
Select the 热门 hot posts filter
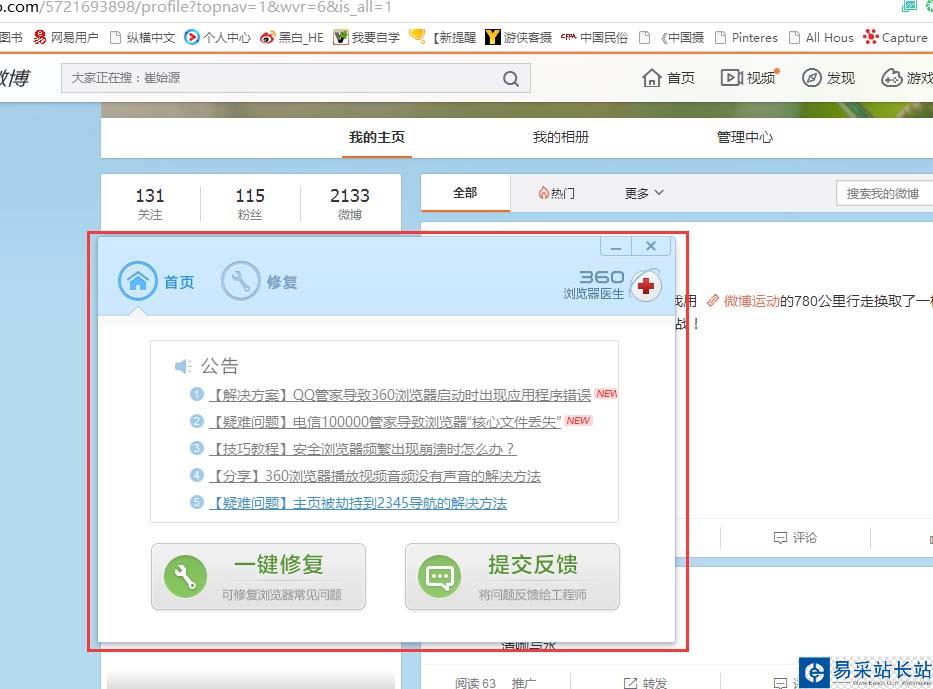[556, 193]
